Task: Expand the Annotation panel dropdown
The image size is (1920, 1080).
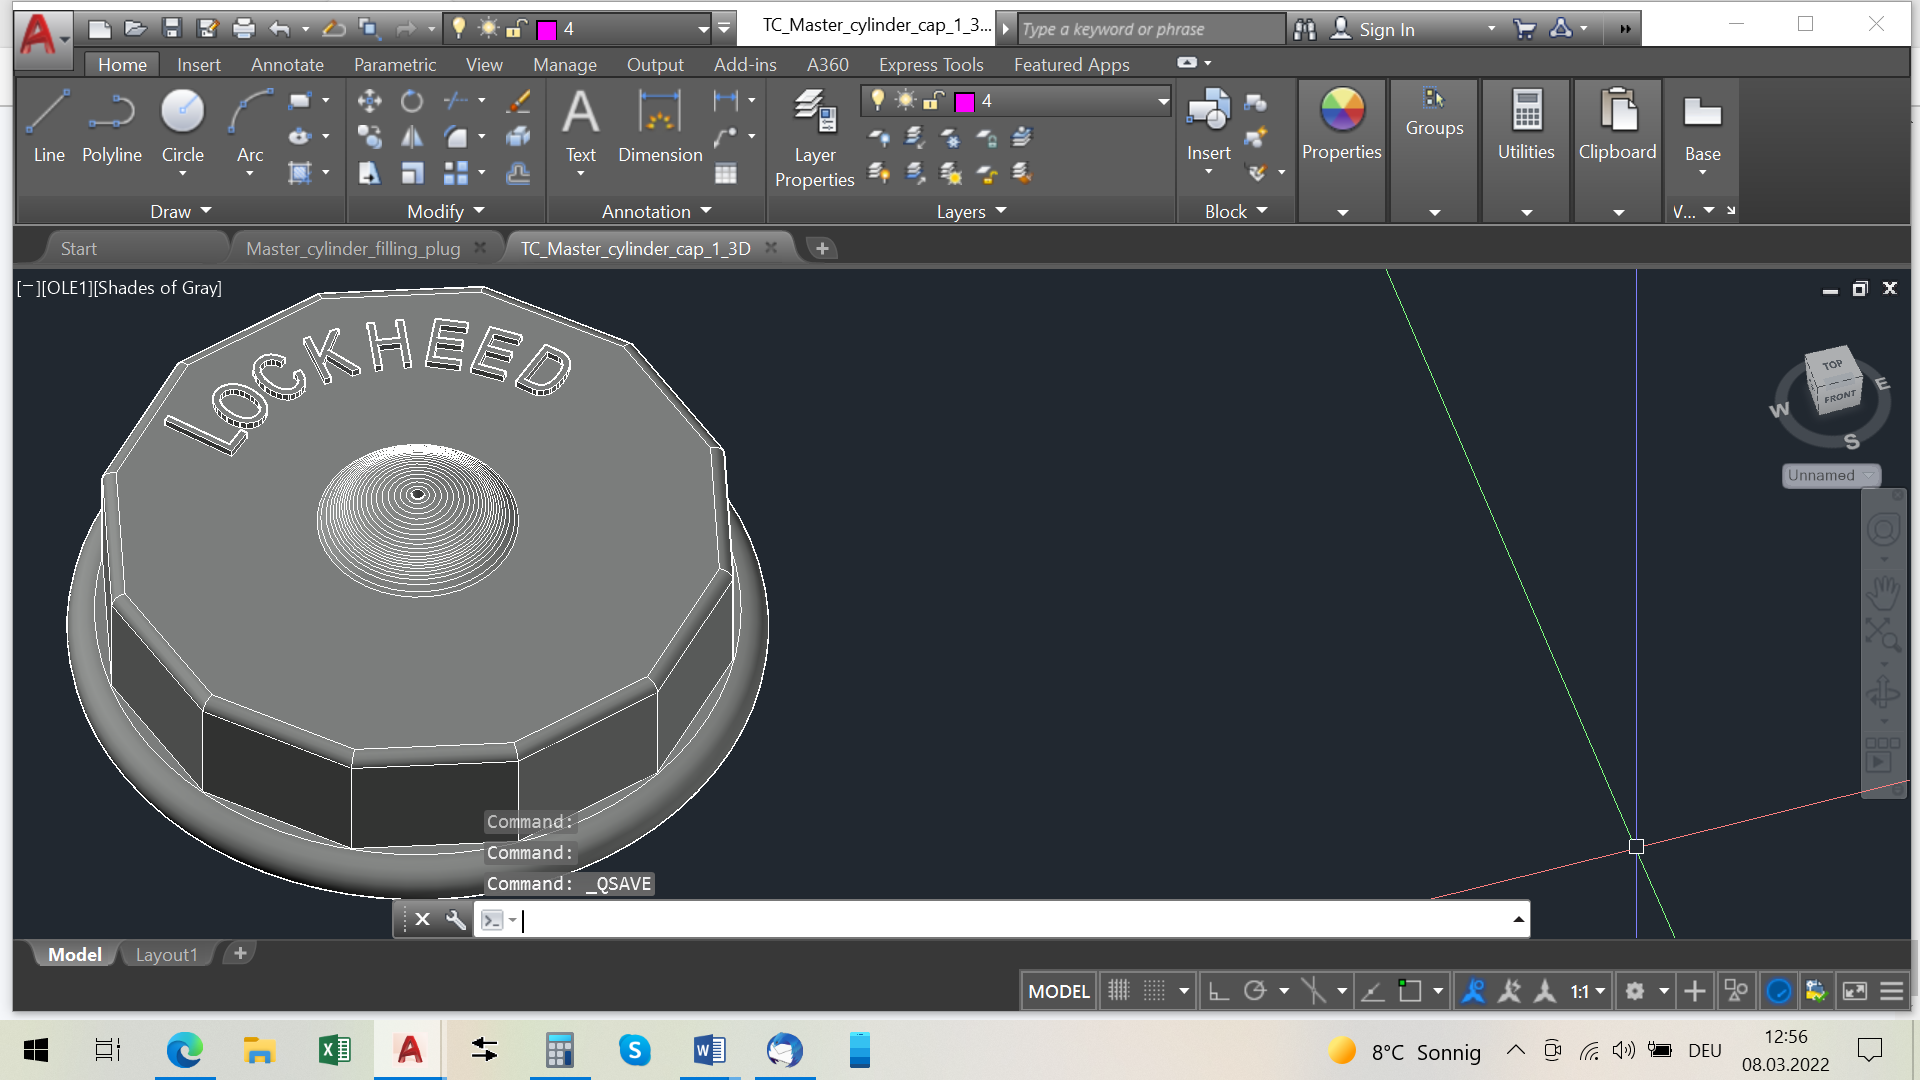Action: tap(657, 211)
